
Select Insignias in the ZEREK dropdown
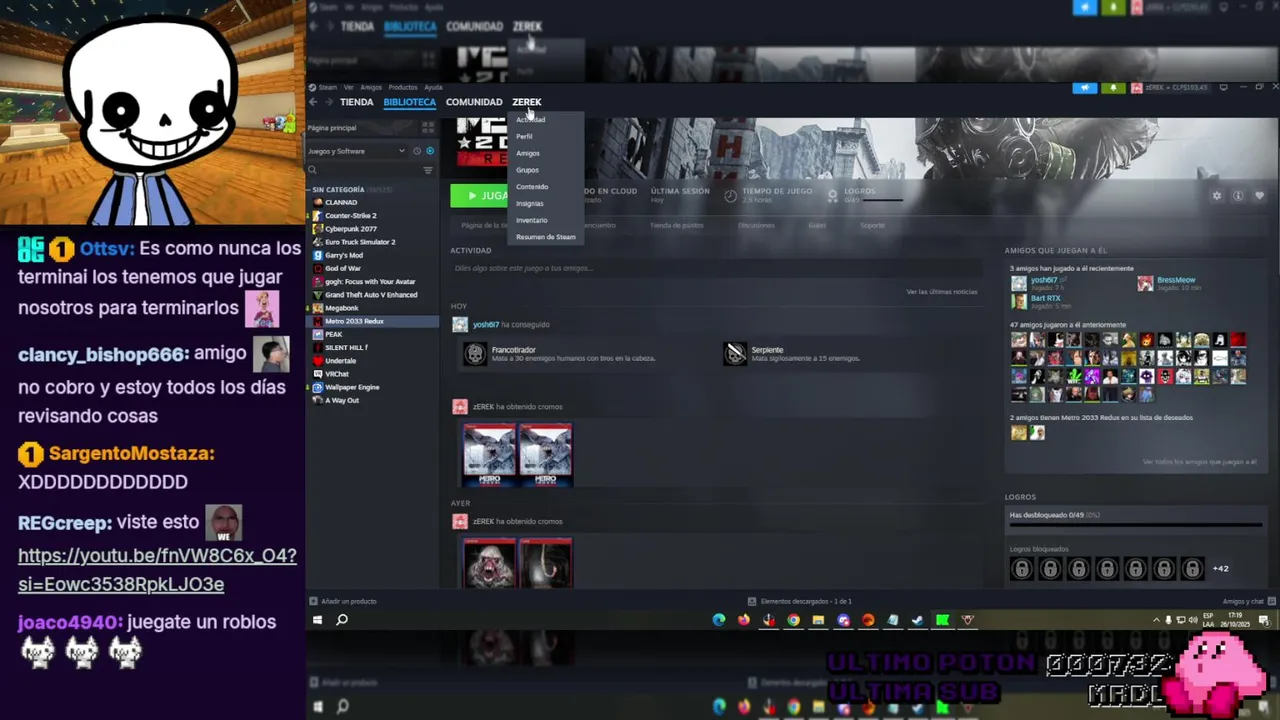[530, 203]
